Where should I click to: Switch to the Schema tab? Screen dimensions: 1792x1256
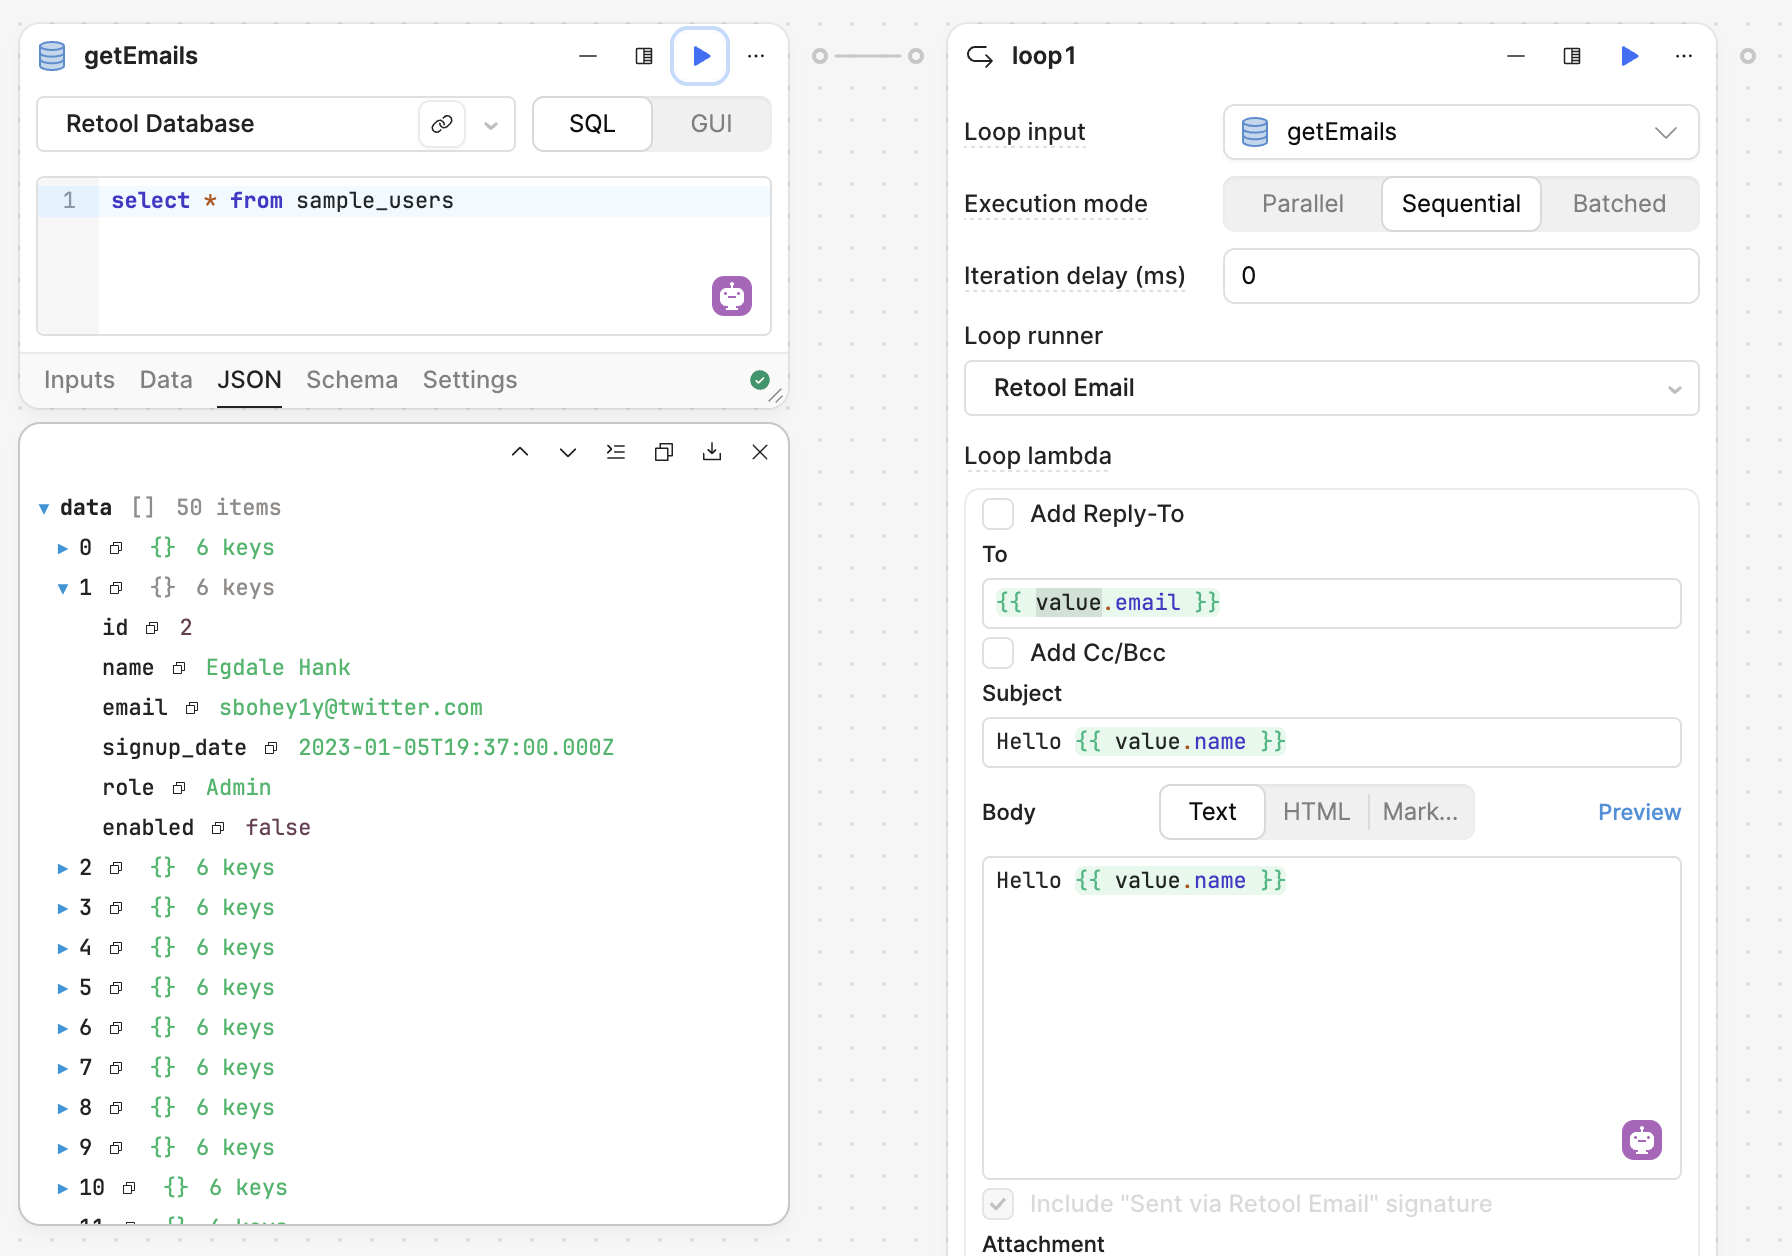[x=352, y=380]
